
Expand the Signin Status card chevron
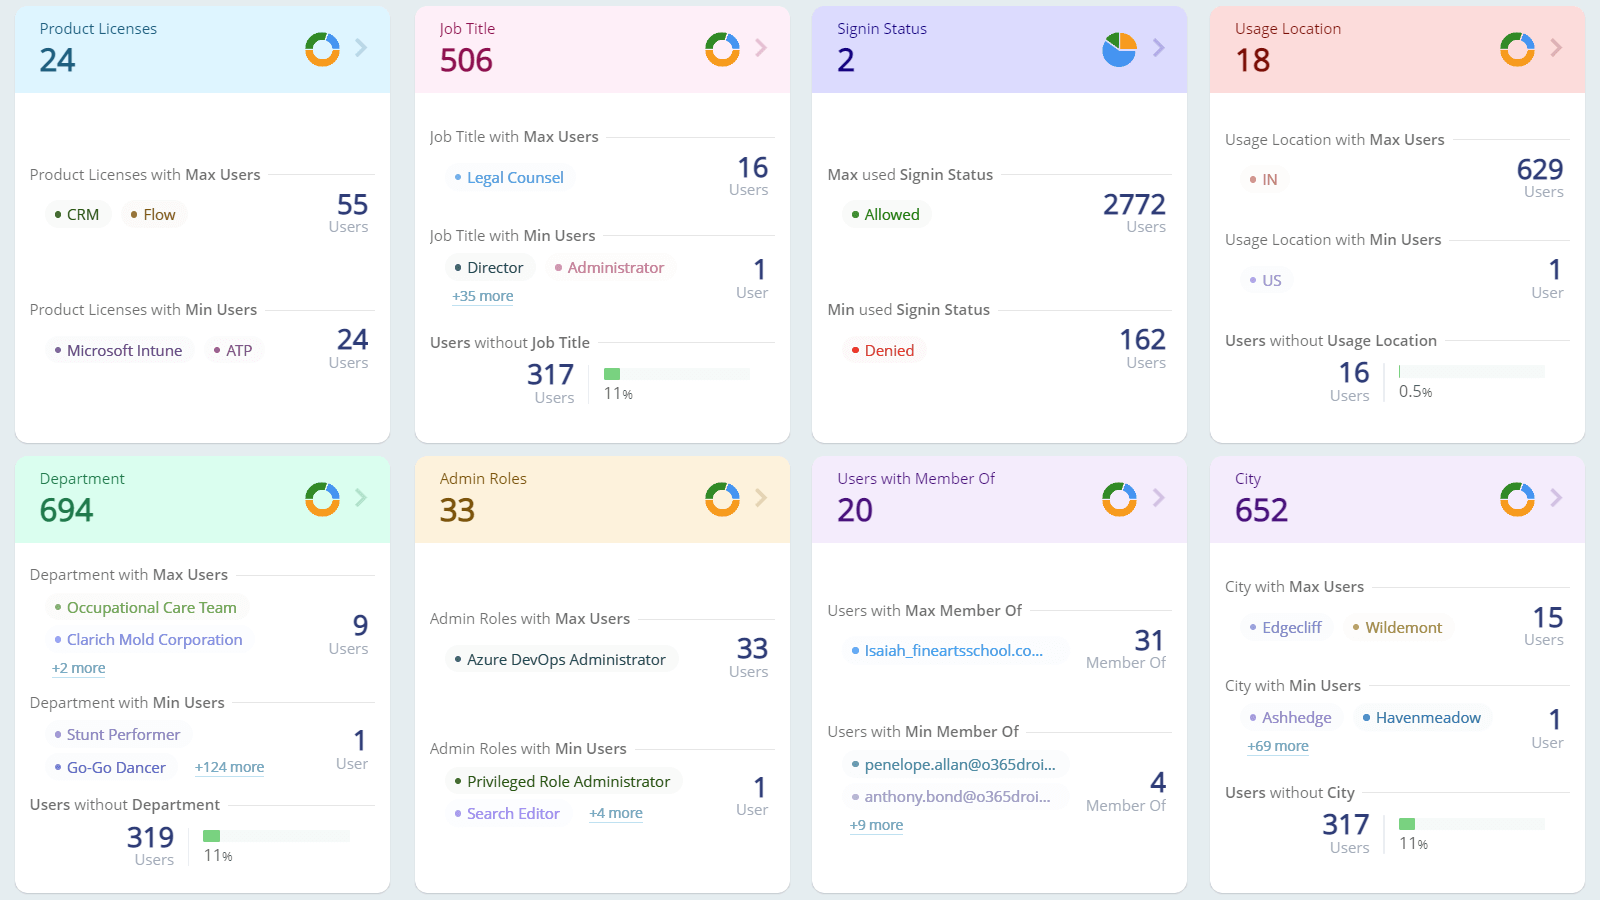coord(1159,48)
